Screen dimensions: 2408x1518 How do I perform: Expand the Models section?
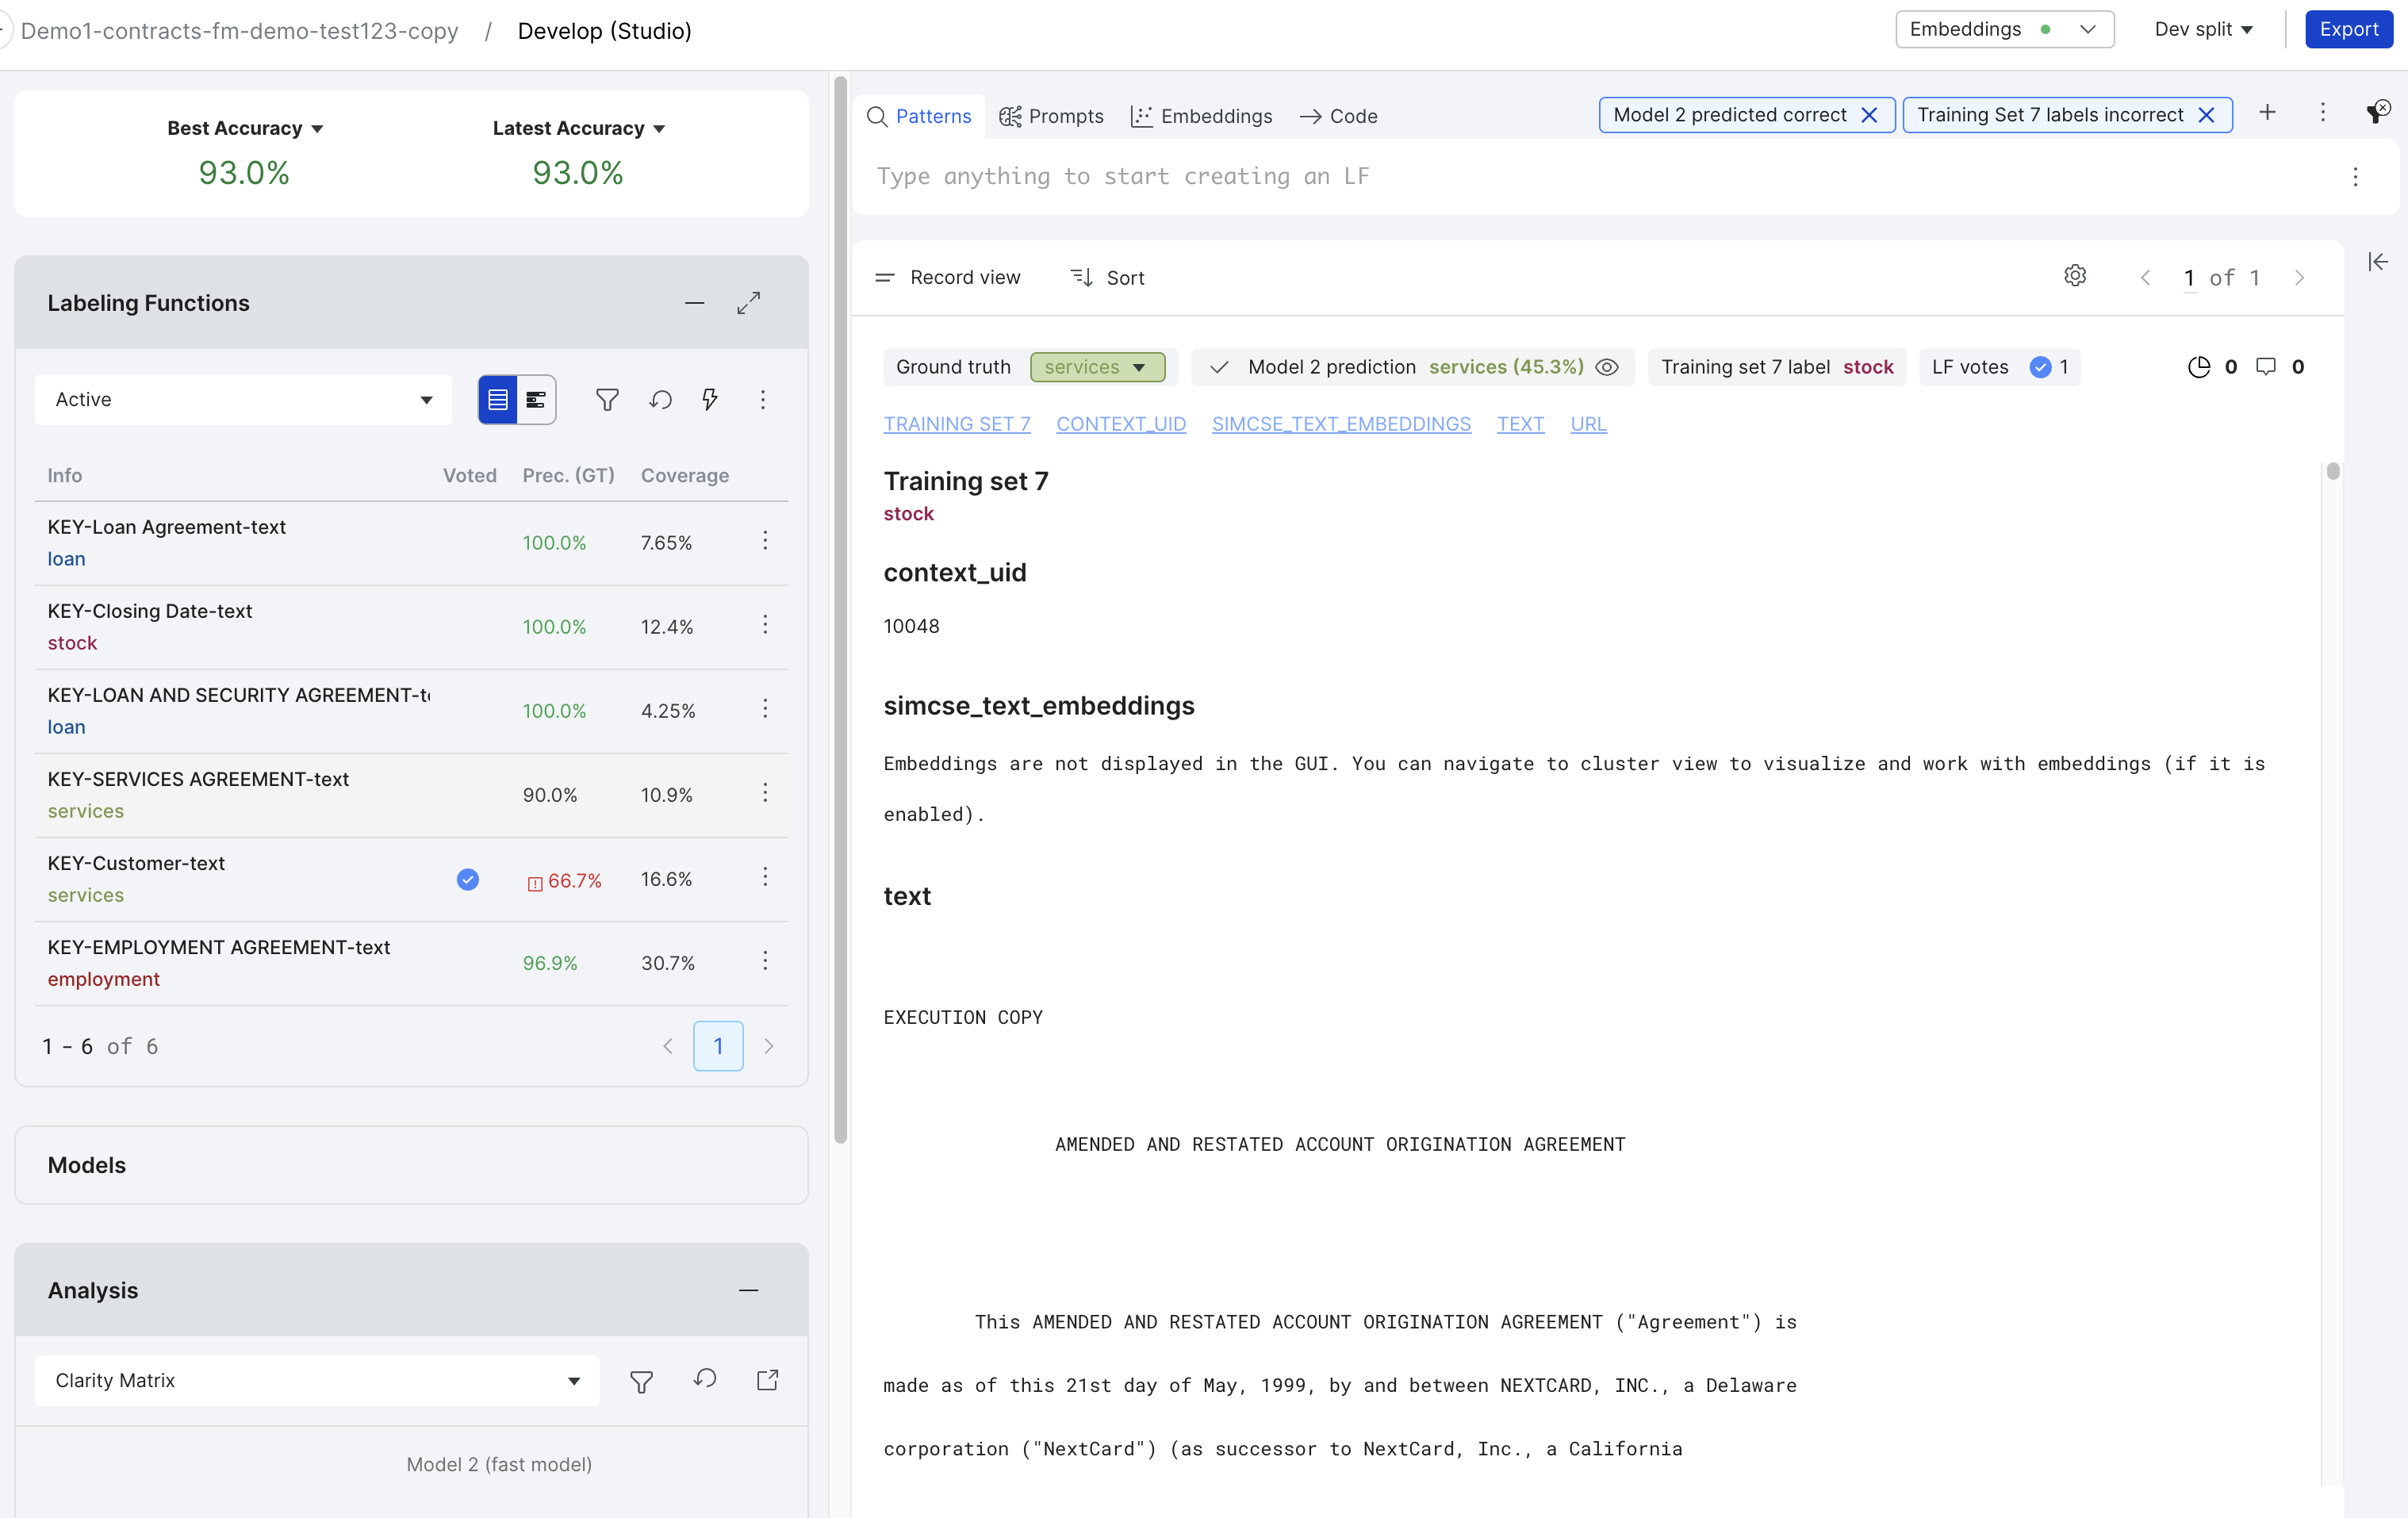pyautogui.click(x=411, y=1166)
